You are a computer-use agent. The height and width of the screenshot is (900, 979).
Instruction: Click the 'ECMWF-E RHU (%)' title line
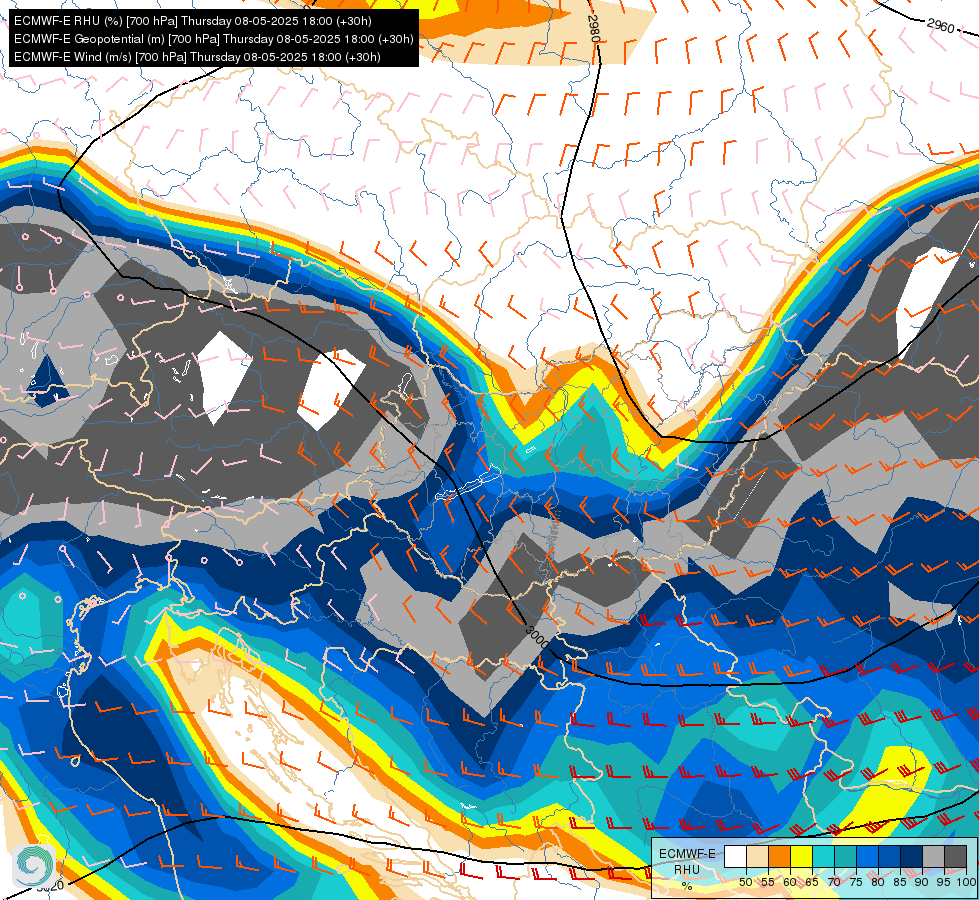193,21
